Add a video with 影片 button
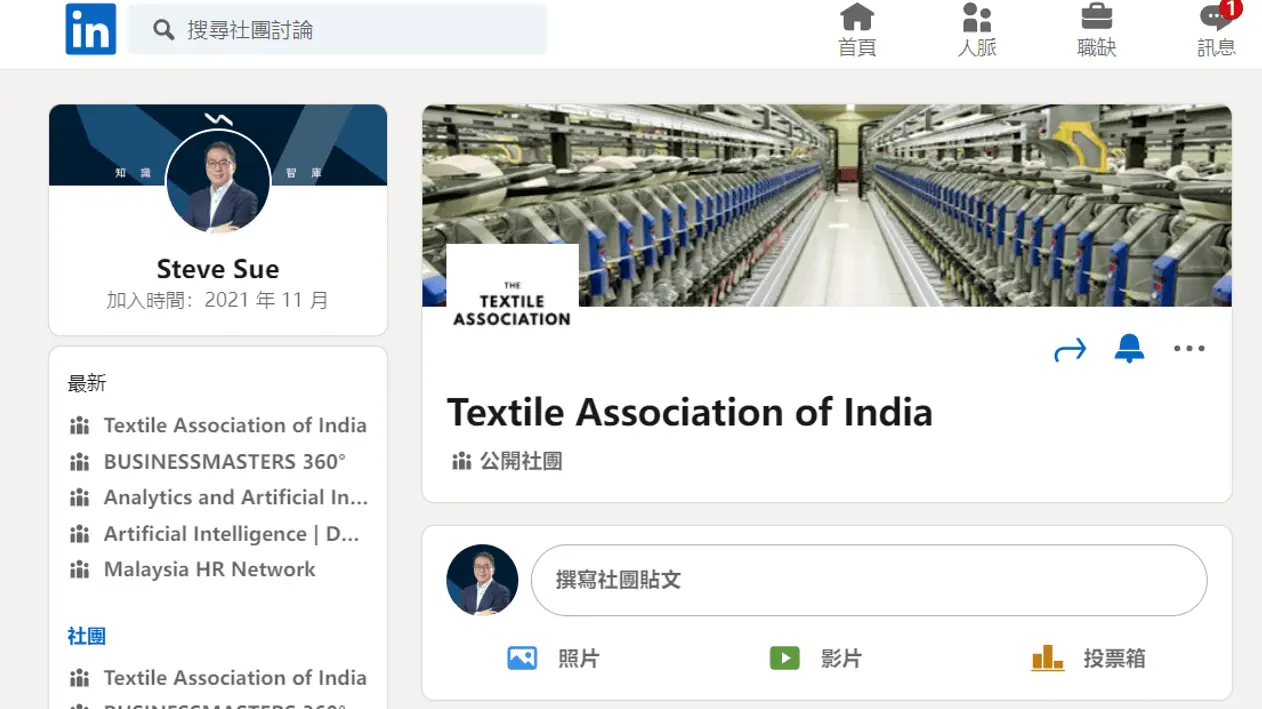Screen dimensions: 1262x709 pyautogui.click(x=815, y=658)
